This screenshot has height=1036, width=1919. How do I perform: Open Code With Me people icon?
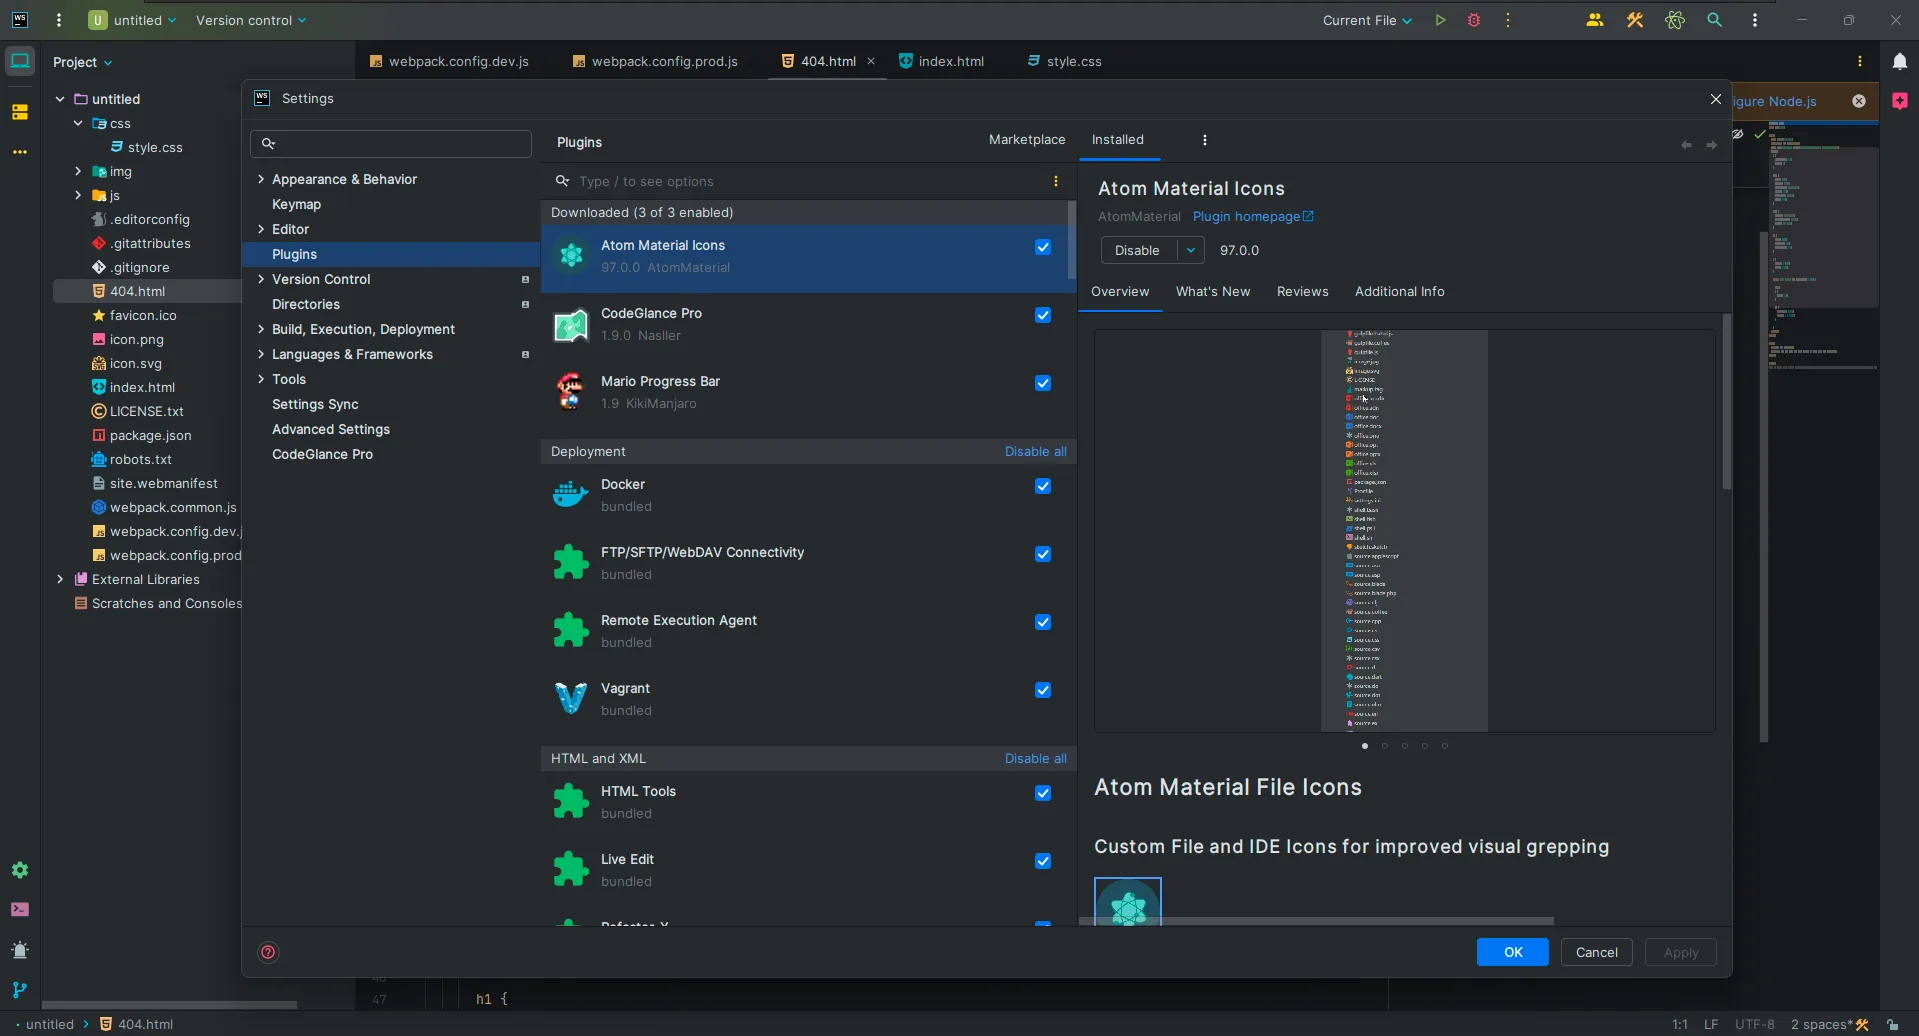[x=1595, y=20]
